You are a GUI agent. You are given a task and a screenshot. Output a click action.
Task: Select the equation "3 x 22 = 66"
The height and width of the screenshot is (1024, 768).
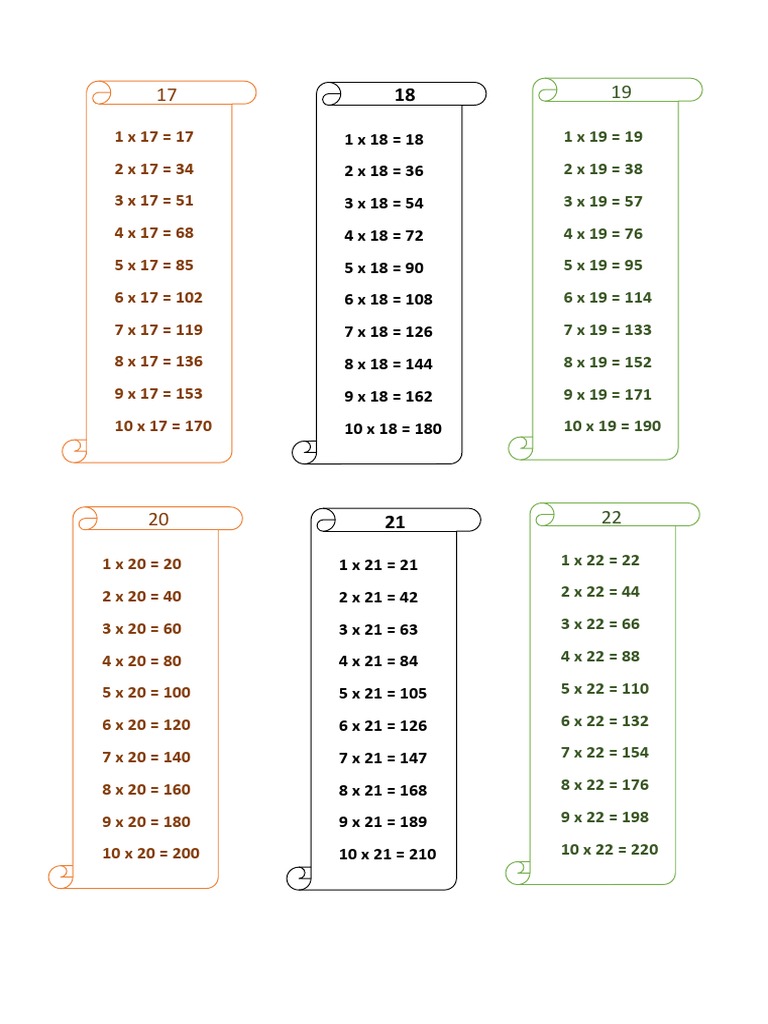coord(600,624)
